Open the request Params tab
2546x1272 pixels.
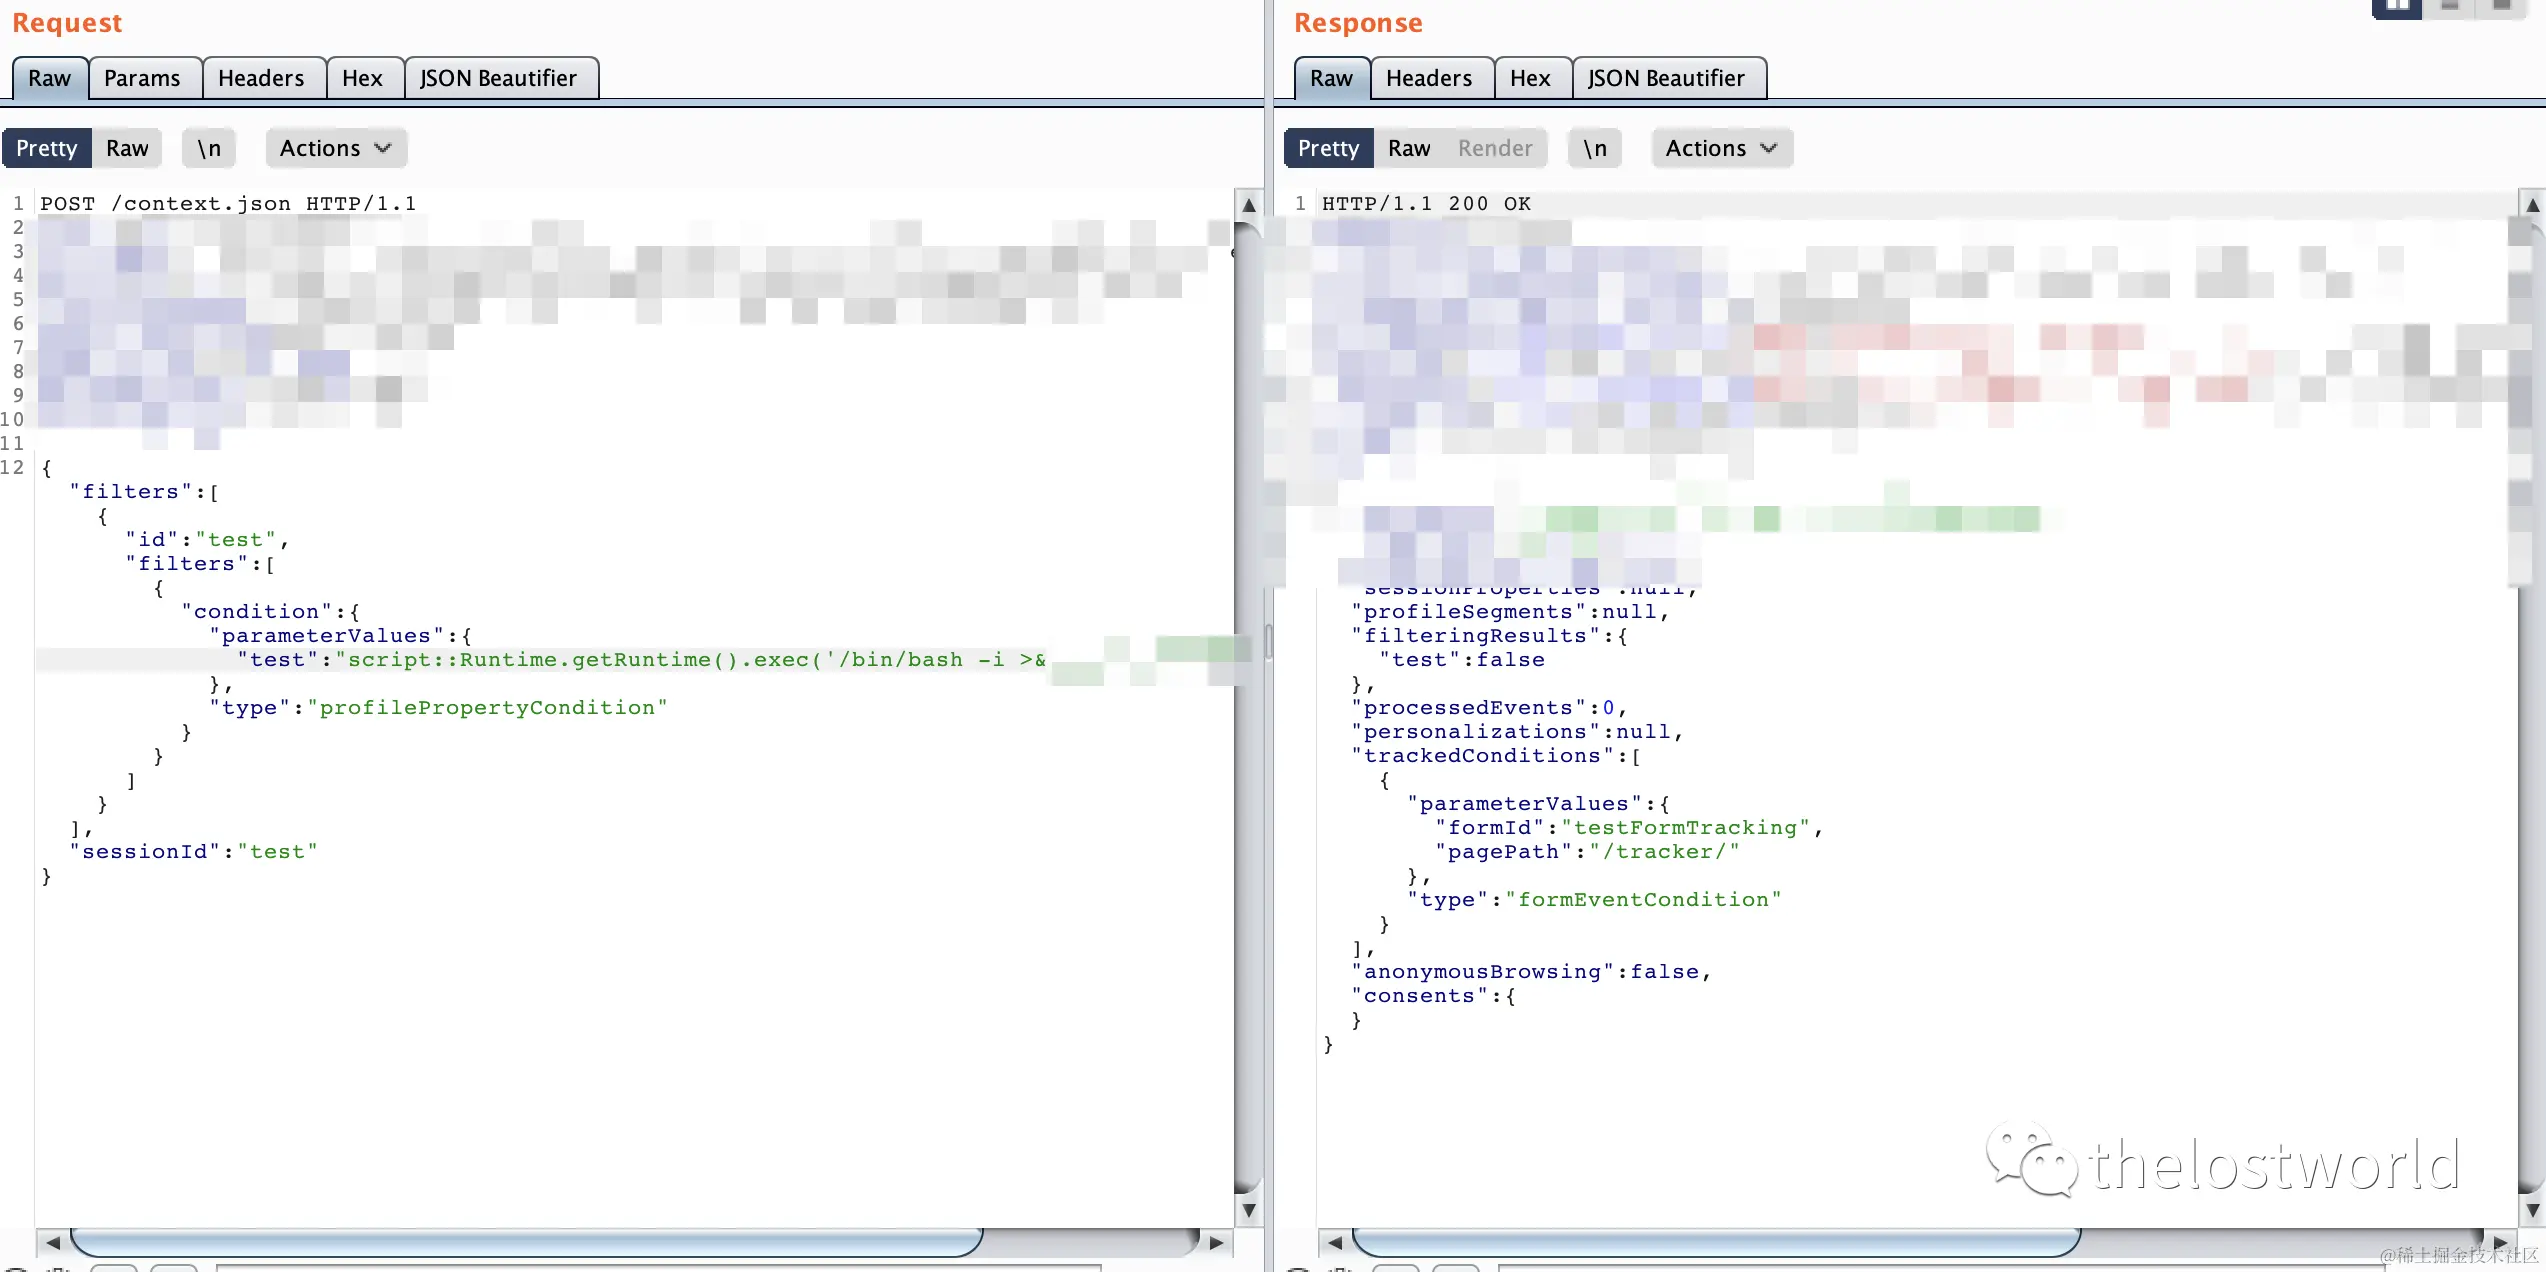coord(142,78)
